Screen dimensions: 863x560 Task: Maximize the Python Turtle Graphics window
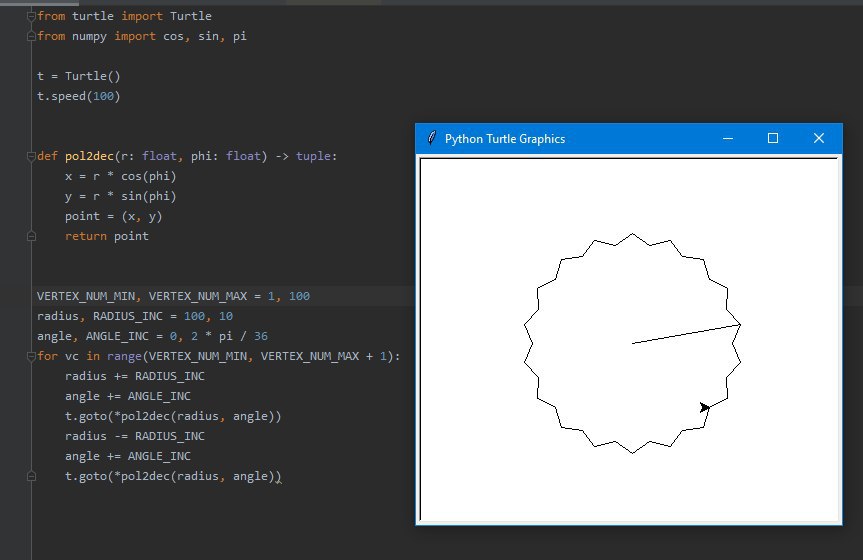click(773, 138)
